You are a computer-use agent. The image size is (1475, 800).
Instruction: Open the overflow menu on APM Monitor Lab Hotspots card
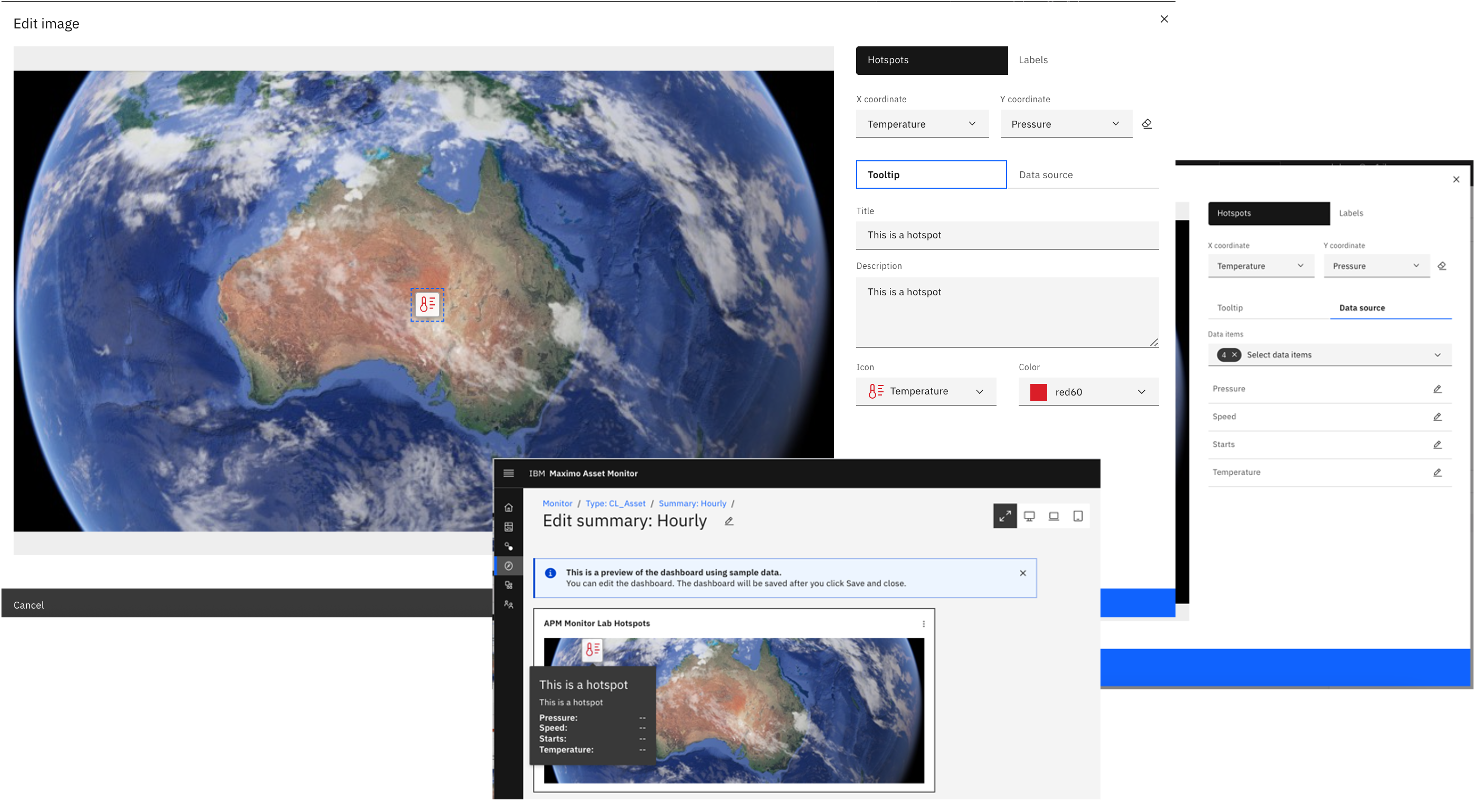point(923,623)
